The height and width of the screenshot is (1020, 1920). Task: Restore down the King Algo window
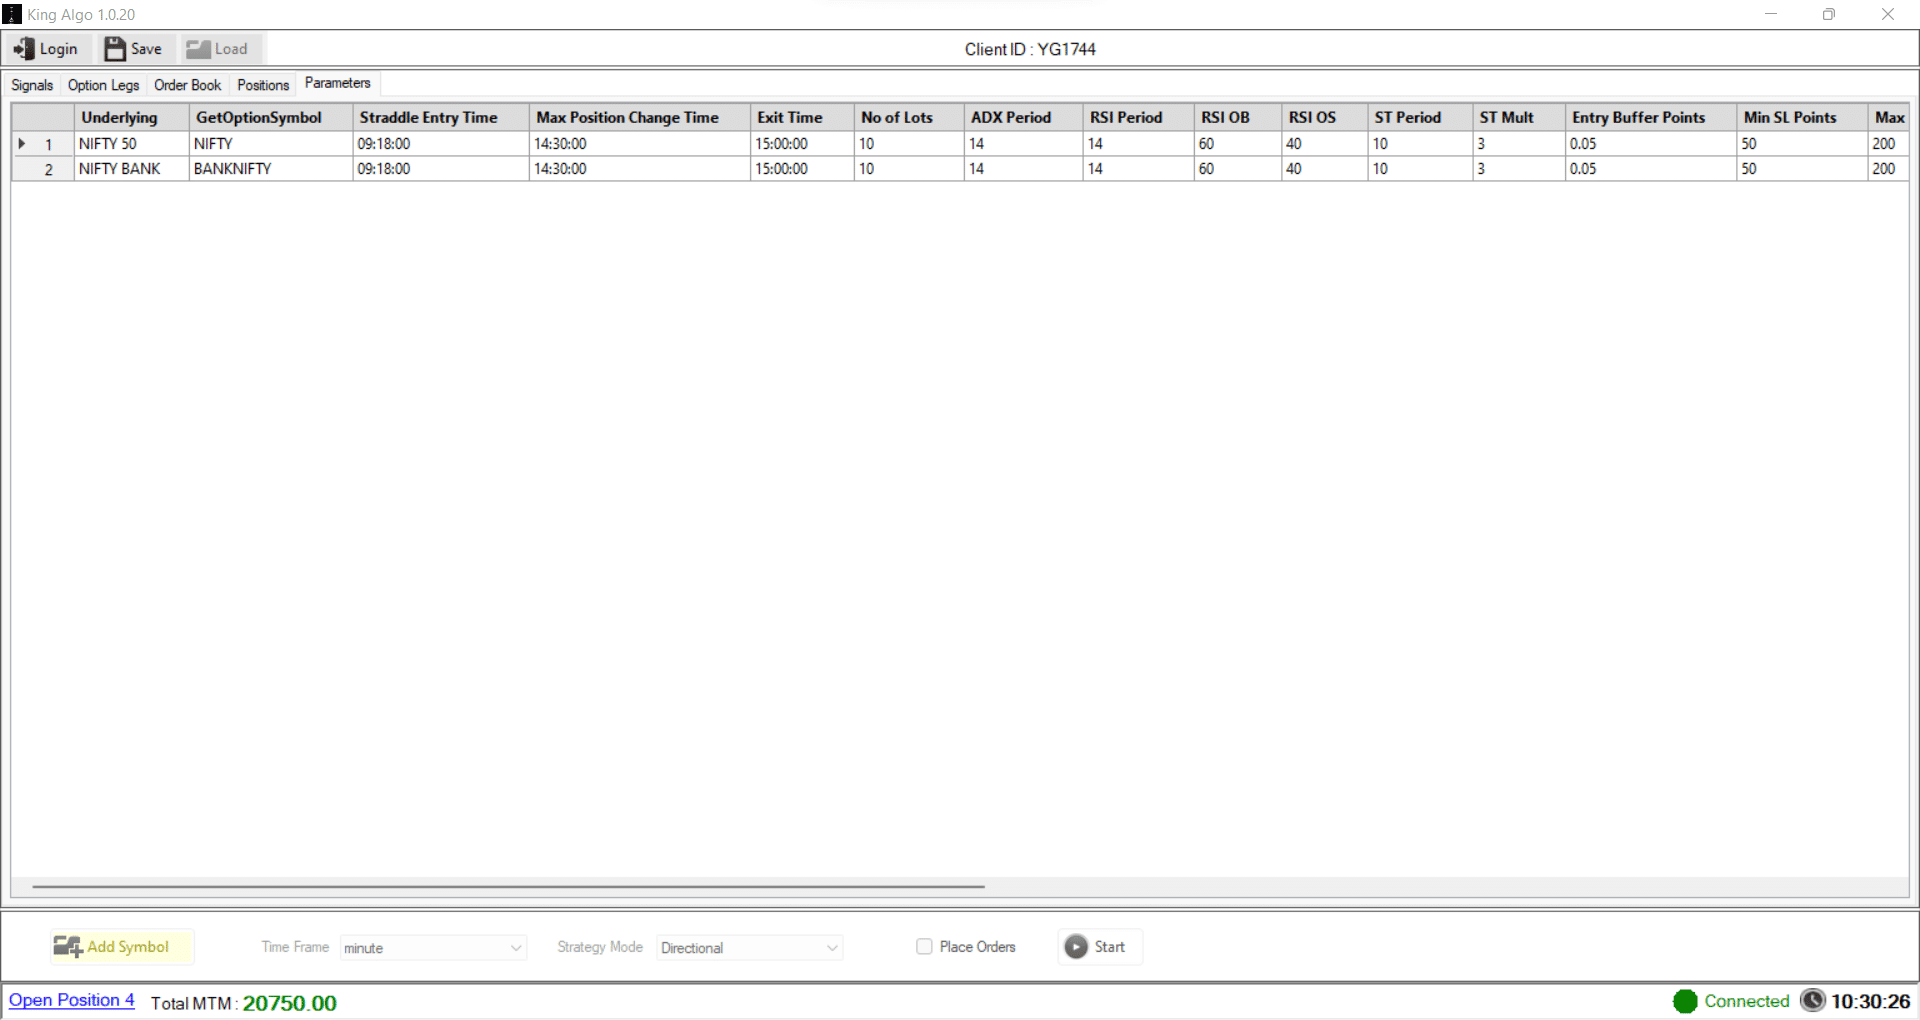(x=1829, y=14)
